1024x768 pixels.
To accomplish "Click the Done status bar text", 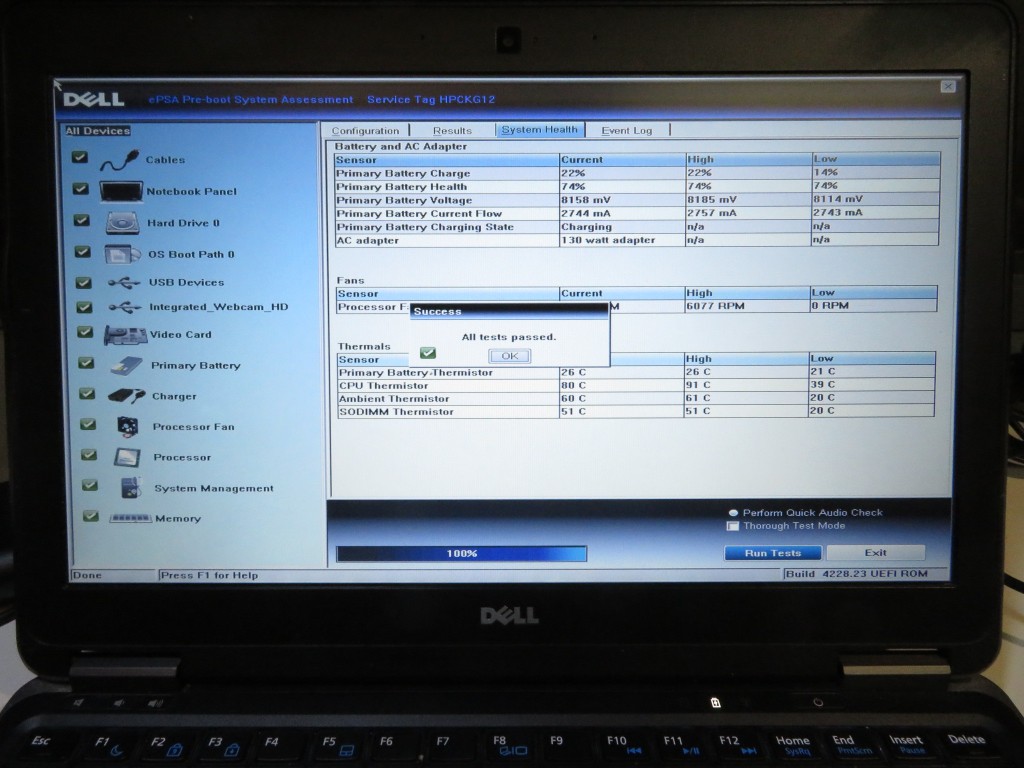I will [x=88, y=575].
